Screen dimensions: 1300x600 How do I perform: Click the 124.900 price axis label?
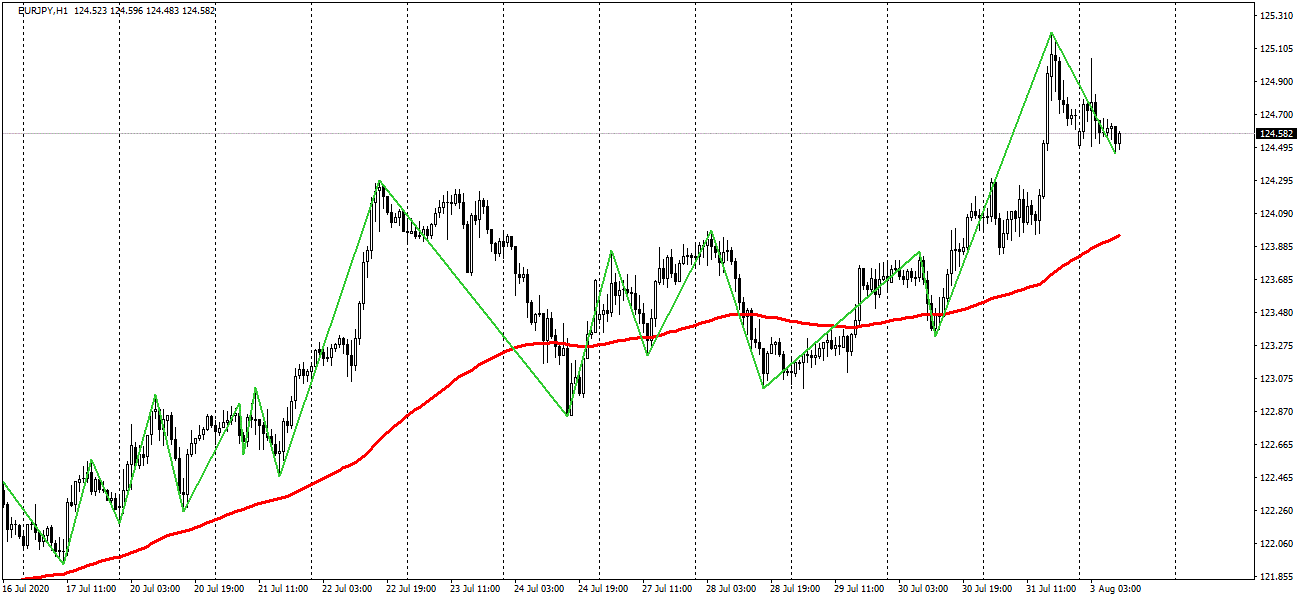[x=1277, y=82]
